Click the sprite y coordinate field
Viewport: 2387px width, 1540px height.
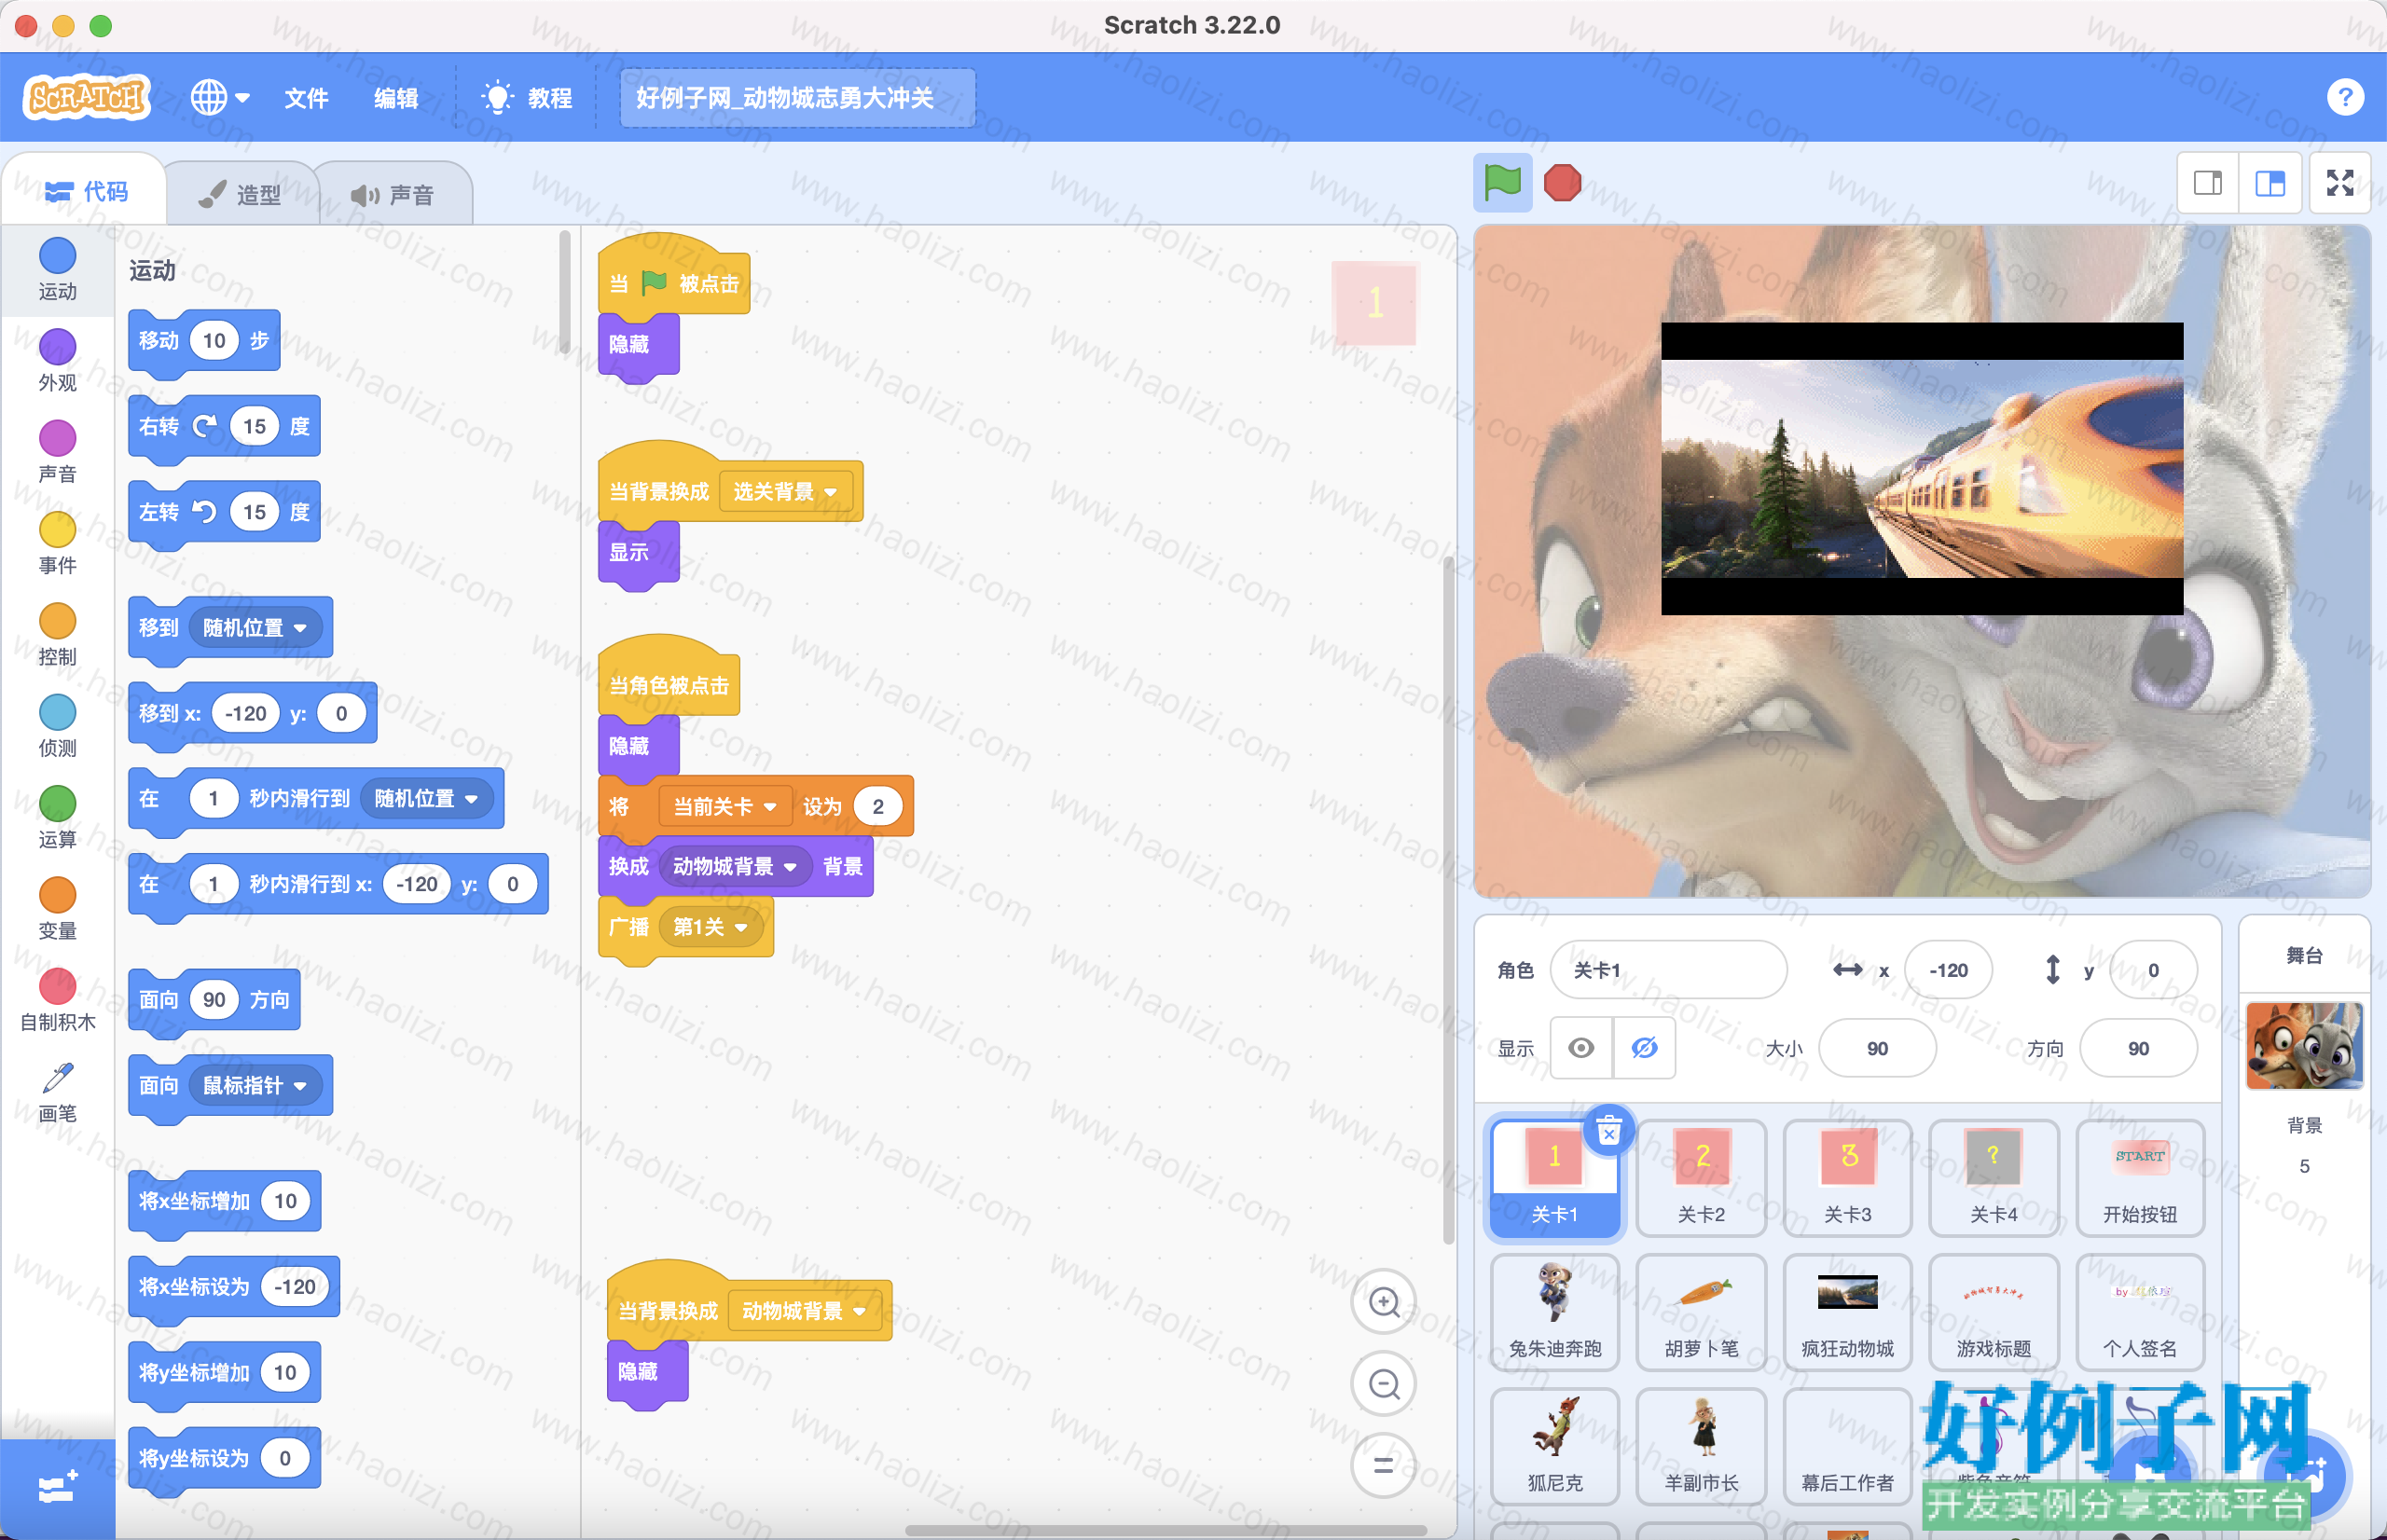click(2153, 970)
